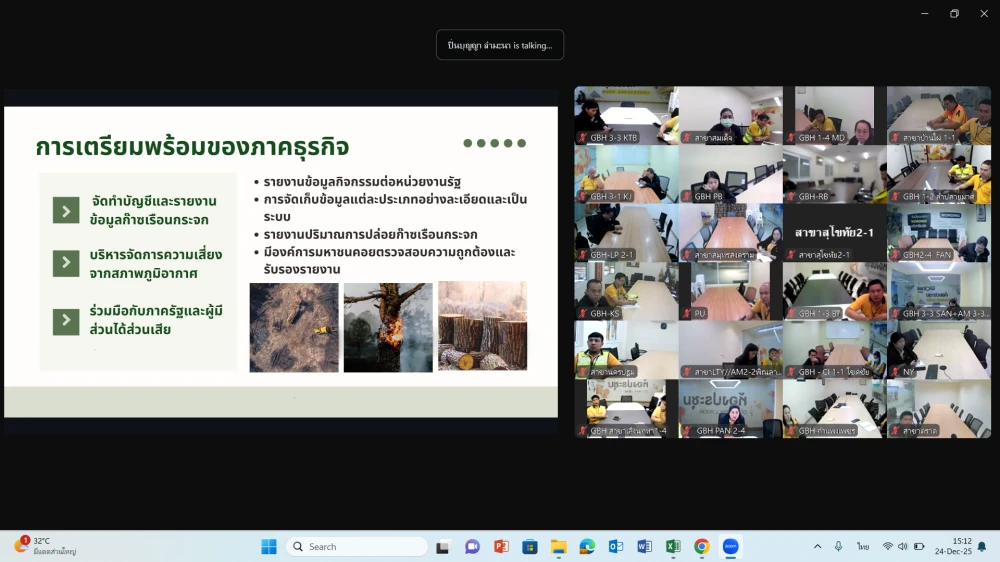Screen dimensions: 1000x562
Task: Open Task View from the taskbar
Action: (x=443, y=547)
